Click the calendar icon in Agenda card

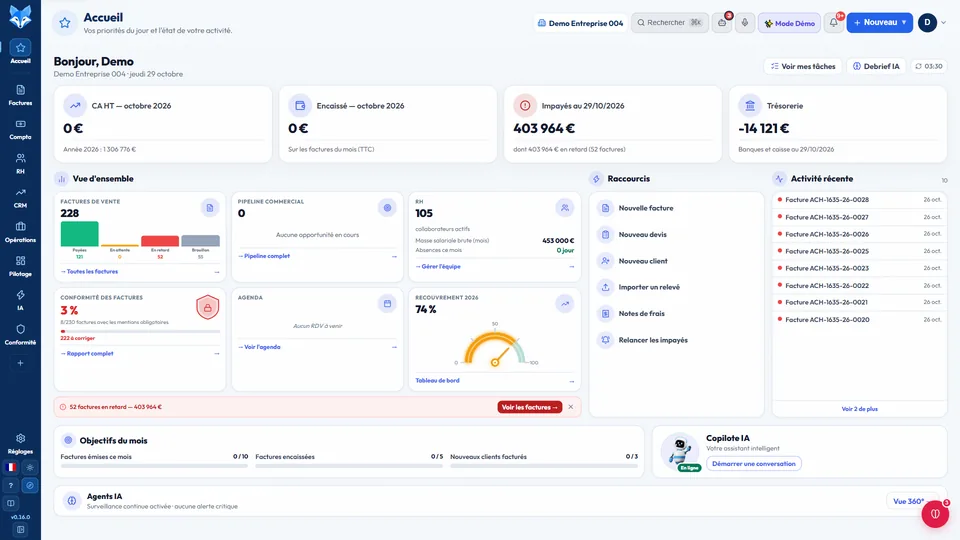coord(388,304)
